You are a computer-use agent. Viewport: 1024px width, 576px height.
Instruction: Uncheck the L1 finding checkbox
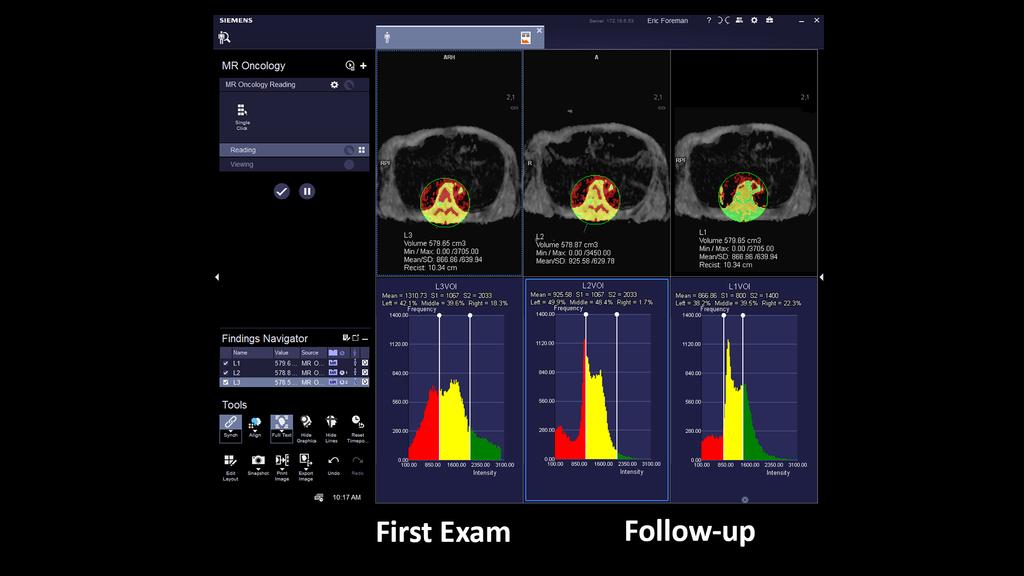coord(227,361)
